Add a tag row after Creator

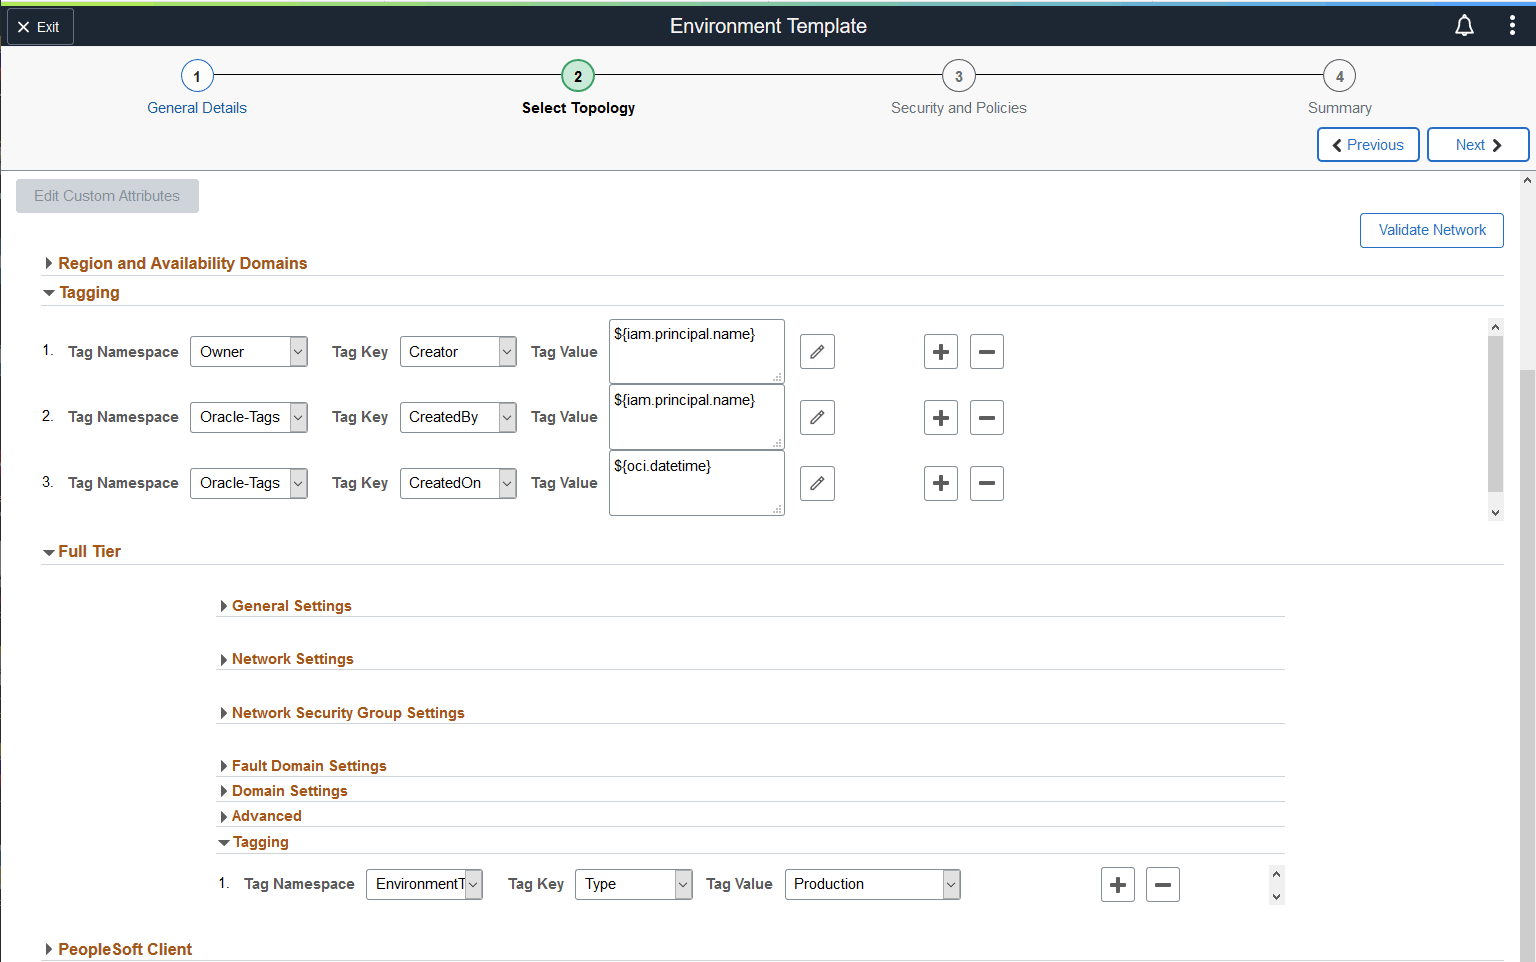pyautogui.click(x=941, y=352)
